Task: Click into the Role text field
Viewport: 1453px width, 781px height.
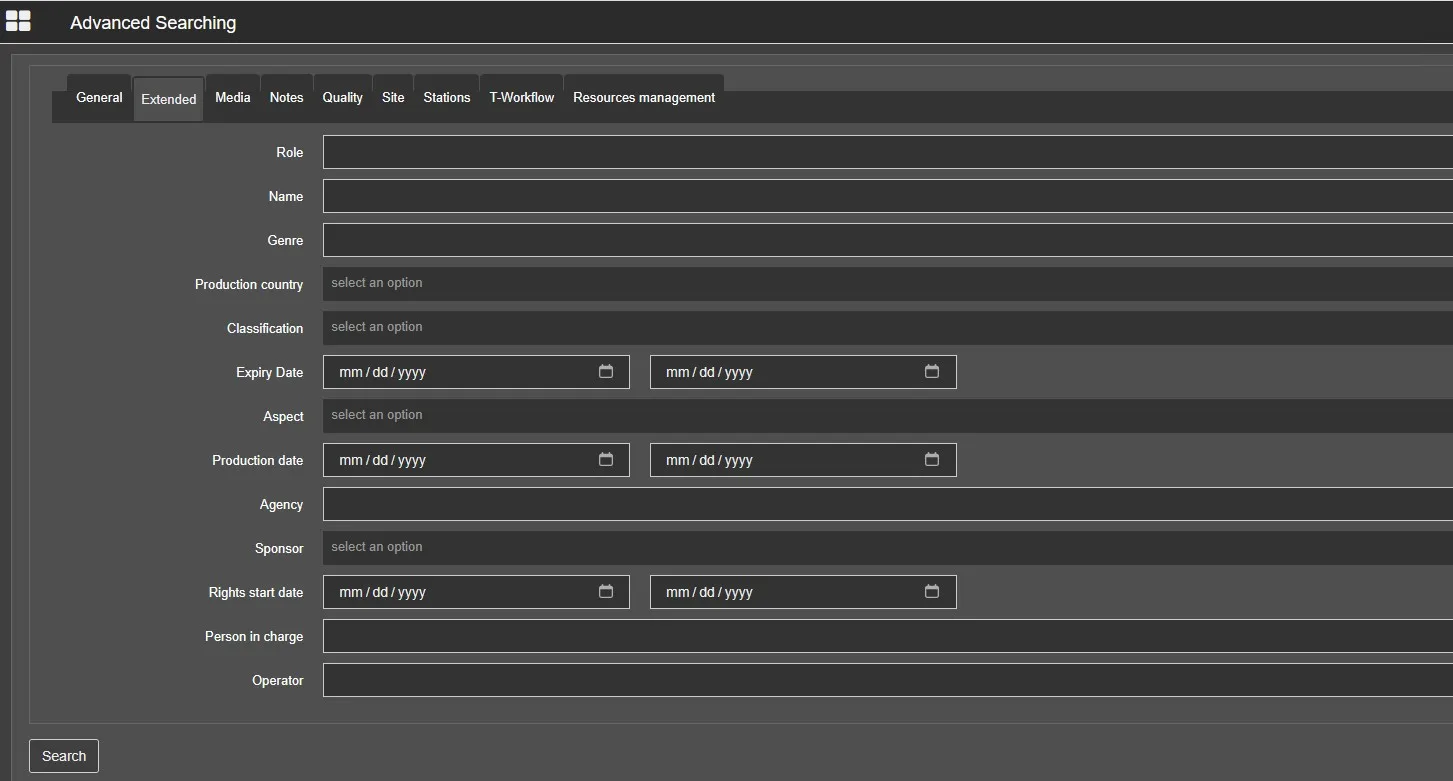Action: tap(886, 152)
